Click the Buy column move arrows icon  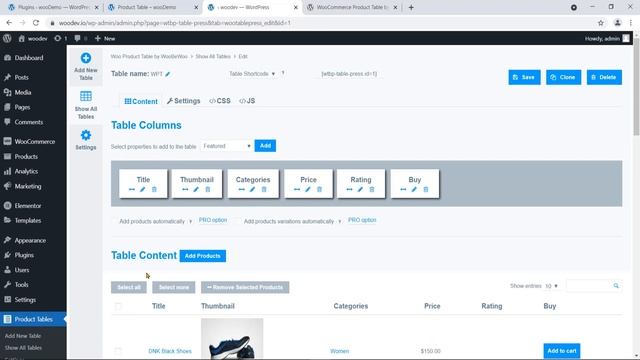pyautogui.click(x=403, y=189)
